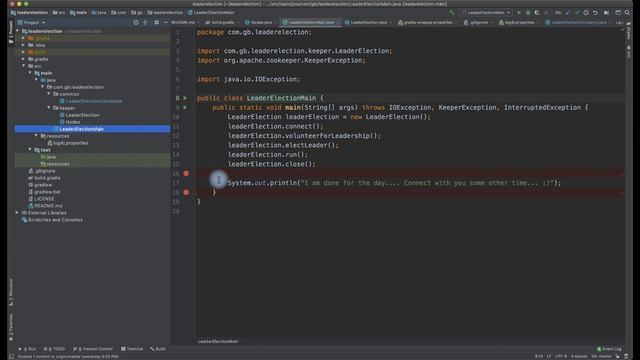
Task: Collapse the common package
Action: coord(49,94)
